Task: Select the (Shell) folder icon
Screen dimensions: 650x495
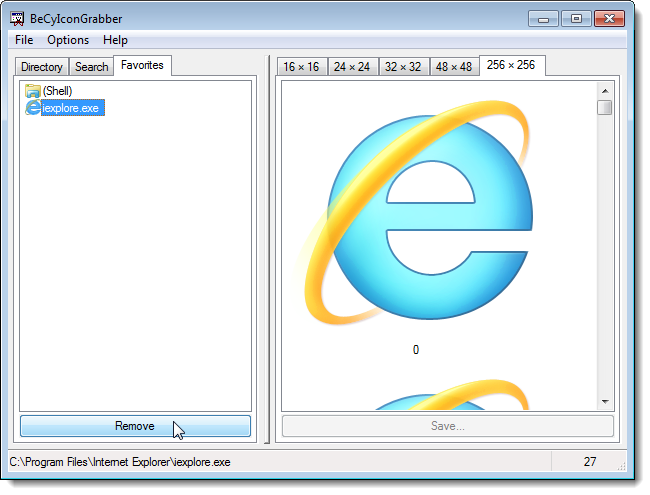Action: click(32, 91)
